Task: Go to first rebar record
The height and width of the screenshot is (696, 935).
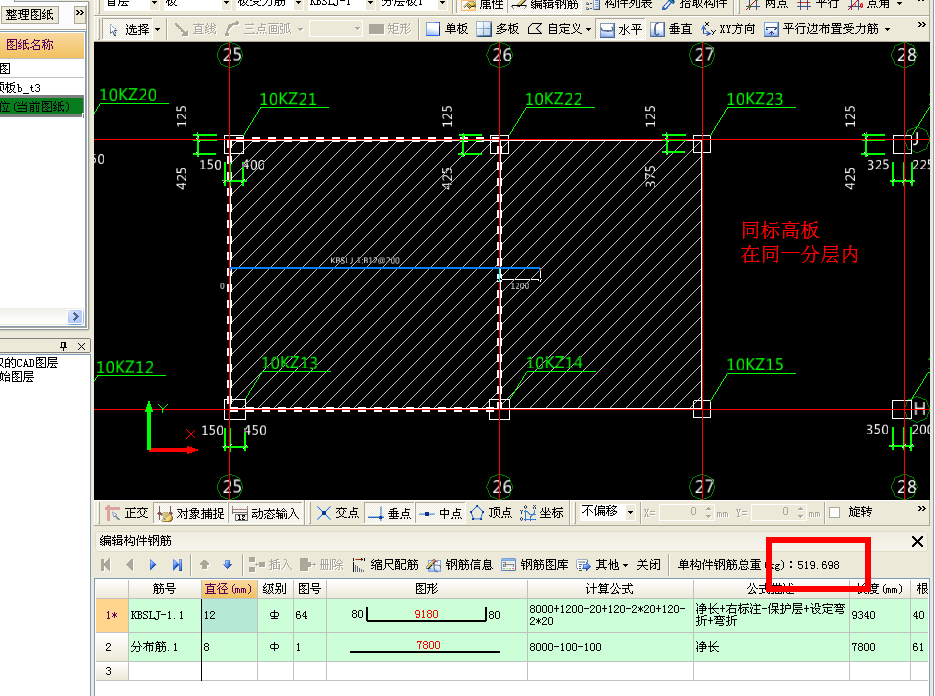Action: click(x=106, y=564)
